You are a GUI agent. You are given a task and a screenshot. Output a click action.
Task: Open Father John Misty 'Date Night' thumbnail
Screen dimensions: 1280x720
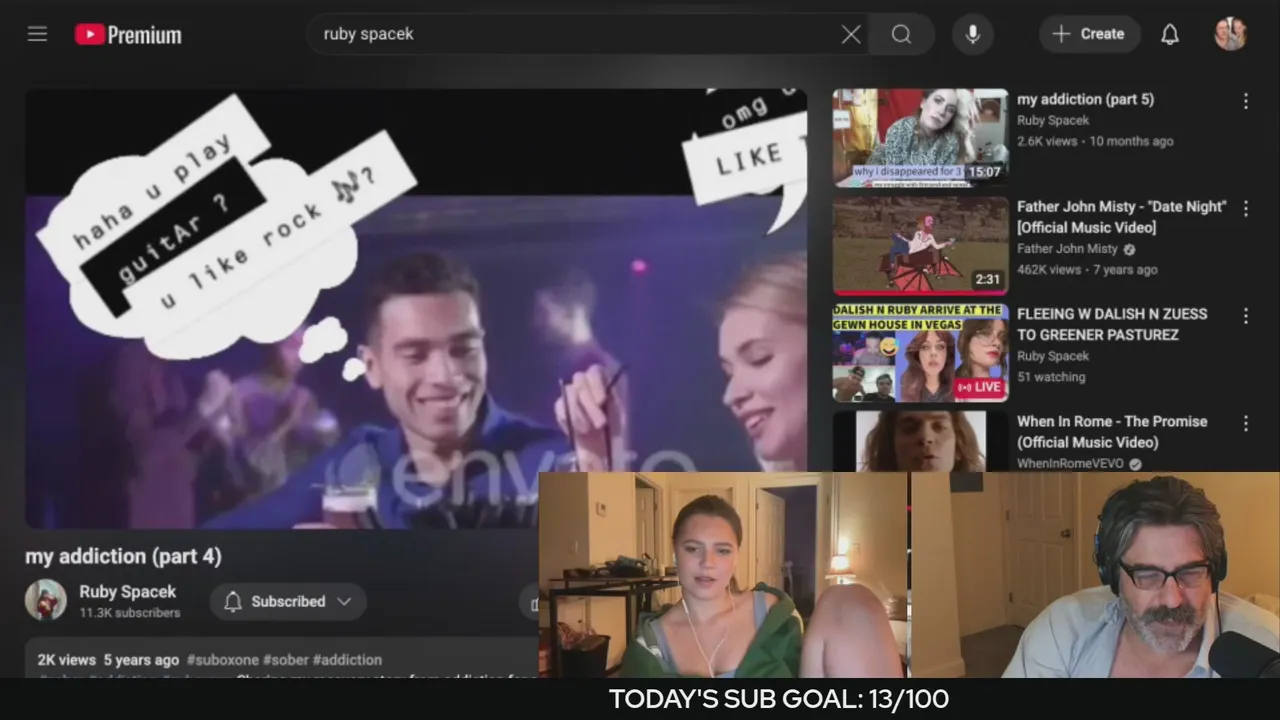click(920, 245)
